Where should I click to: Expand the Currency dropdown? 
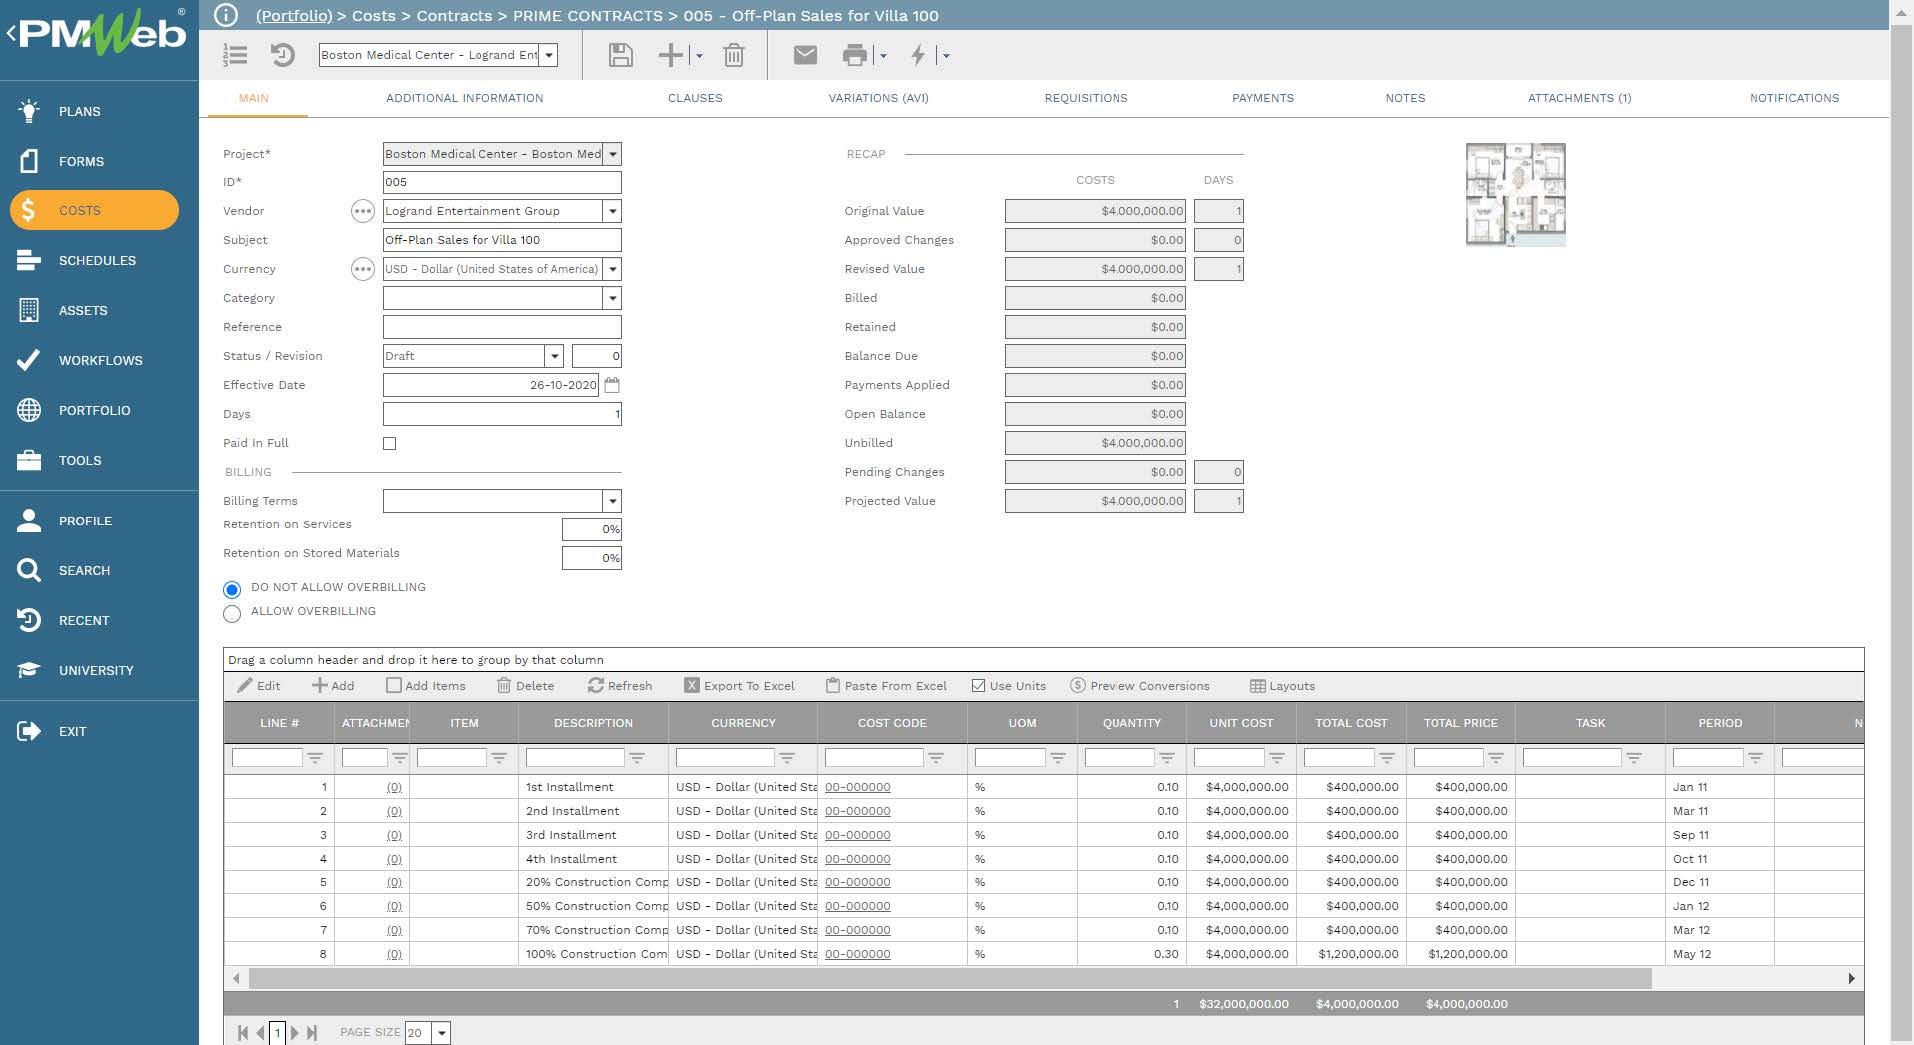pos(613,269)
